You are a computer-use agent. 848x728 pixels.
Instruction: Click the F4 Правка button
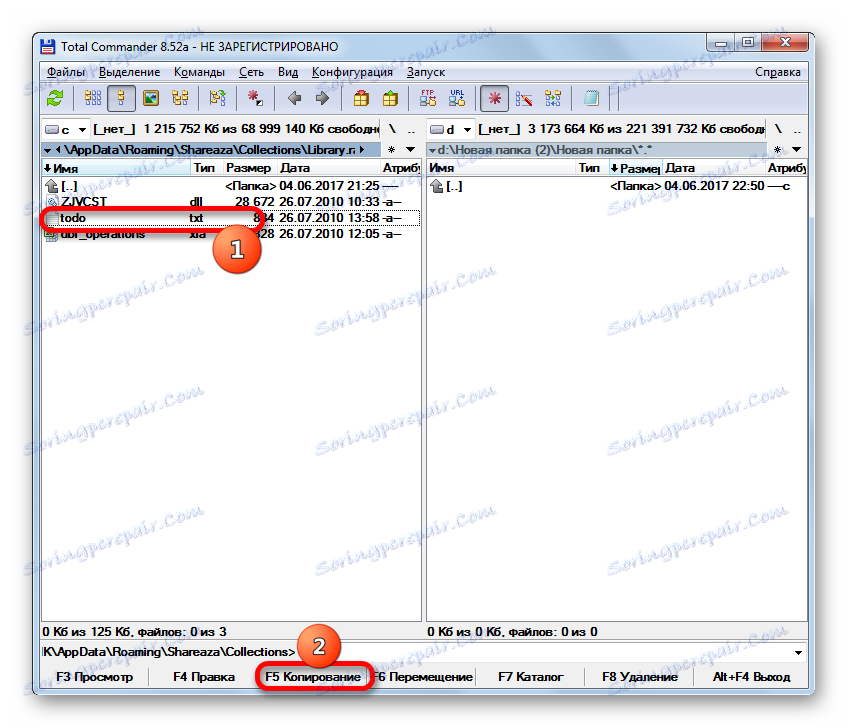(x=204, y=677)
